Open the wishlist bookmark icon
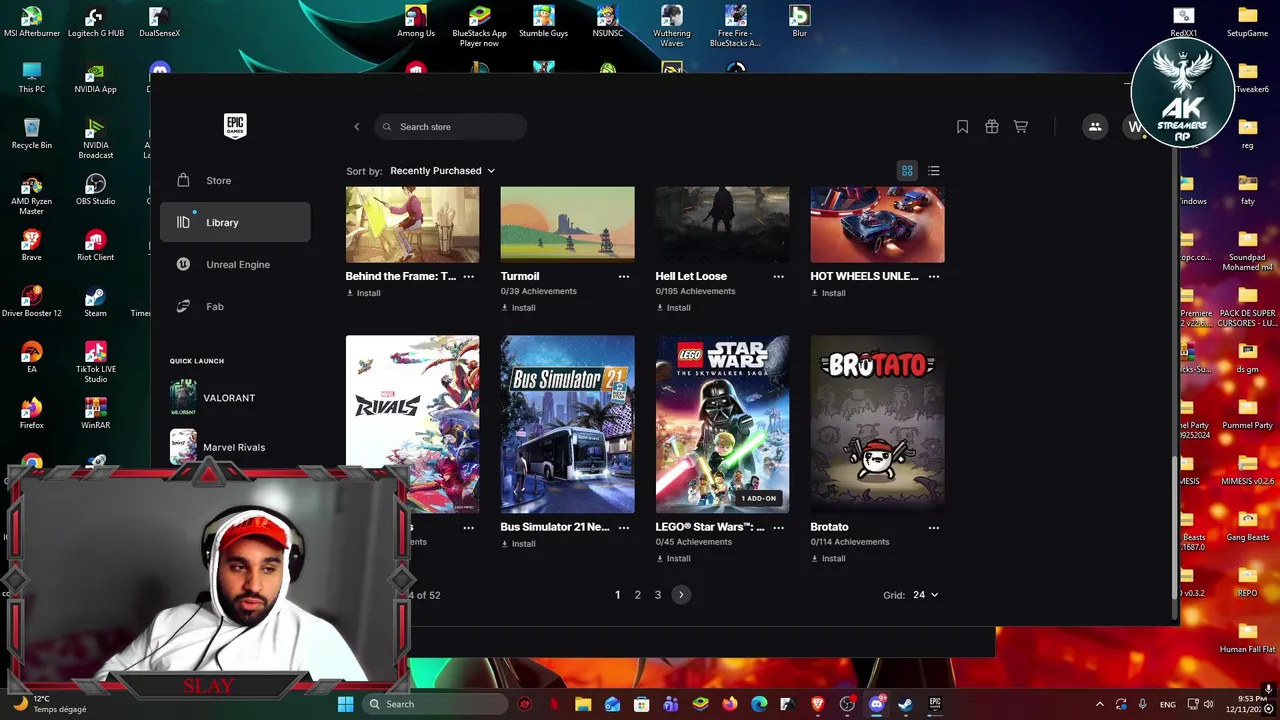Screen dimensions: 1280x720 [x=962, y=127]
